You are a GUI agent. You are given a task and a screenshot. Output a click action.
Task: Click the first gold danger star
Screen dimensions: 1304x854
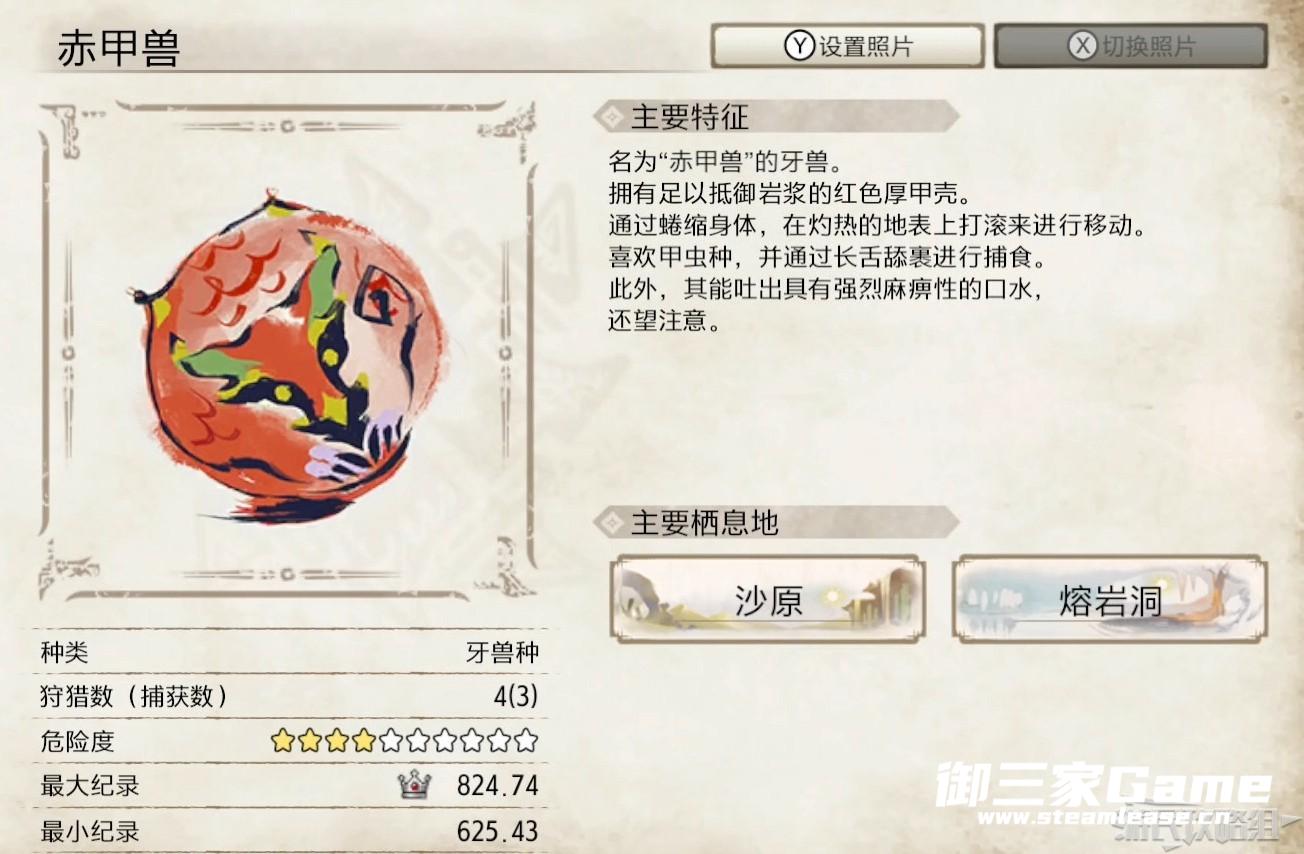(x=283, y=741)
